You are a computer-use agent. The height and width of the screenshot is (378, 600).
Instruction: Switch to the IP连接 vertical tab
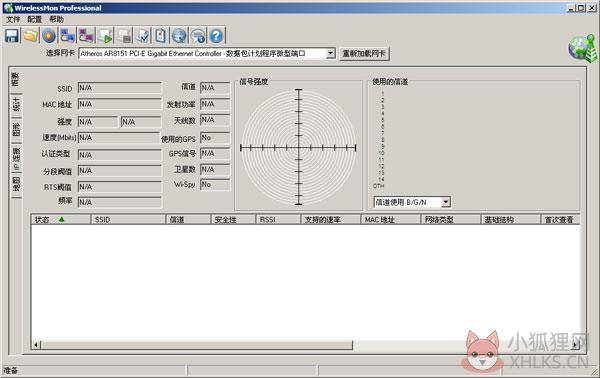click(16, 158)
